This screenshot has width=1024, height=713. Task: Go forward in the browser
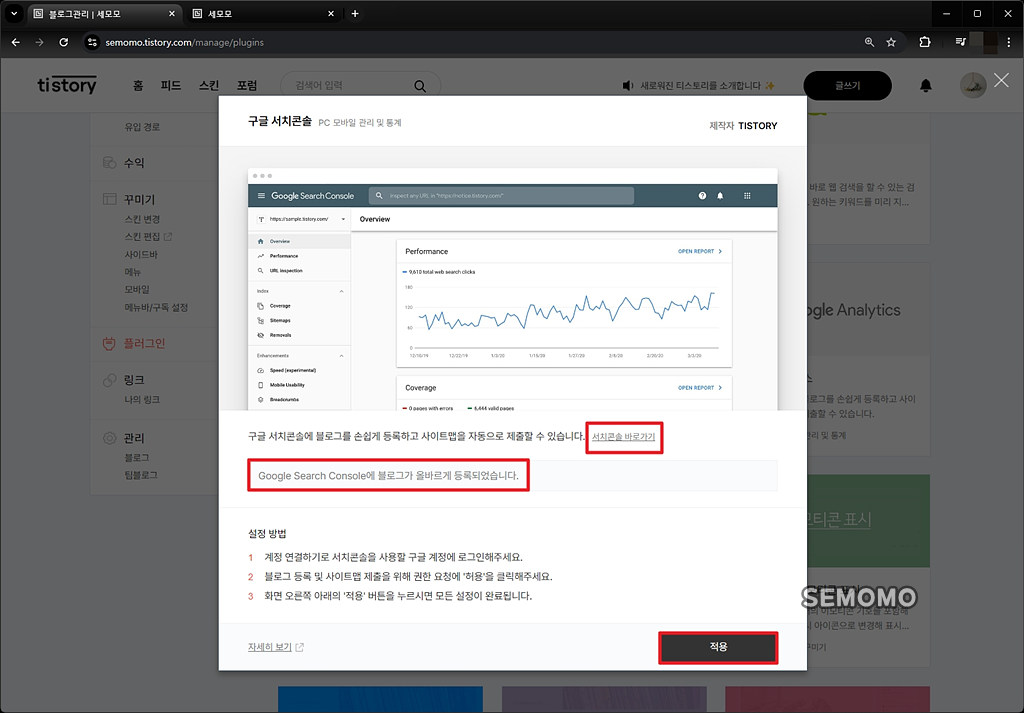(x=39, y=42)
